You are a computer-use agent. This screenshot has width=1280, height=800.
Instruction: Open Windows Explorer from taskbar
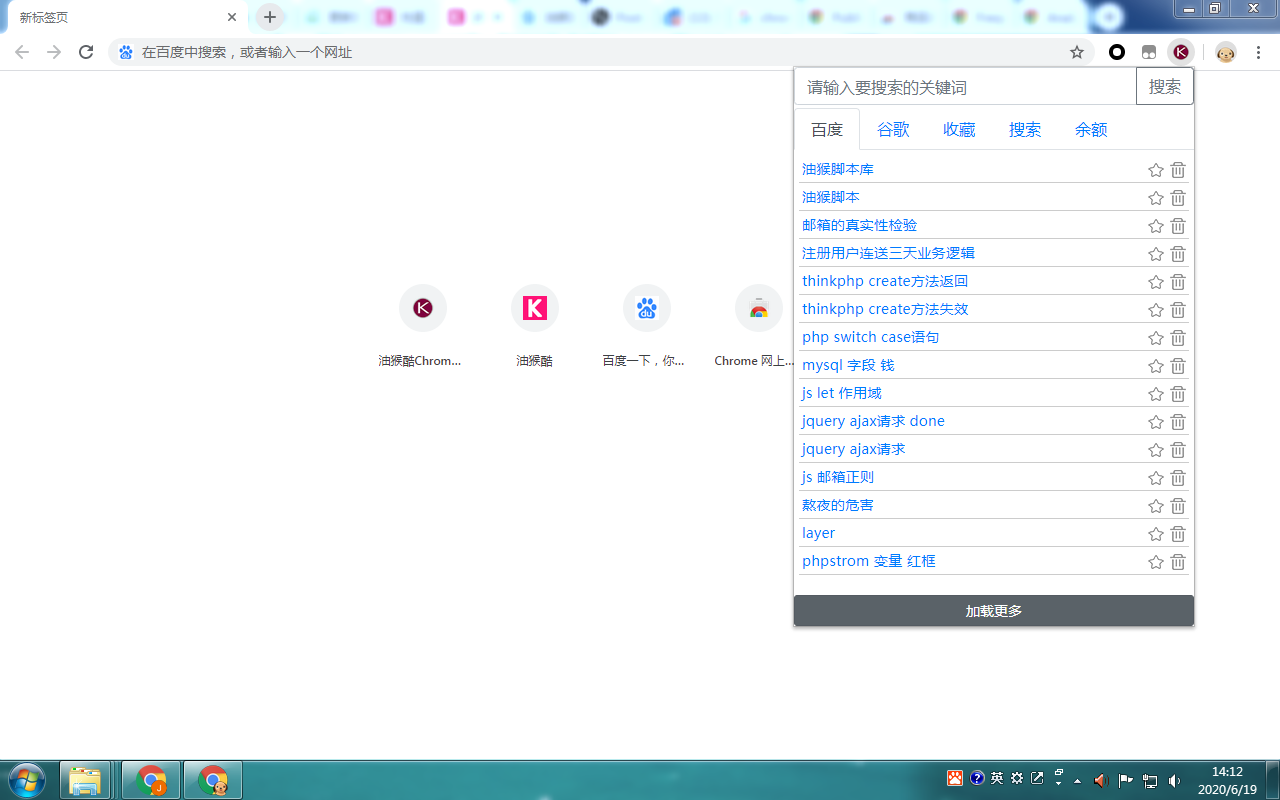86,780
